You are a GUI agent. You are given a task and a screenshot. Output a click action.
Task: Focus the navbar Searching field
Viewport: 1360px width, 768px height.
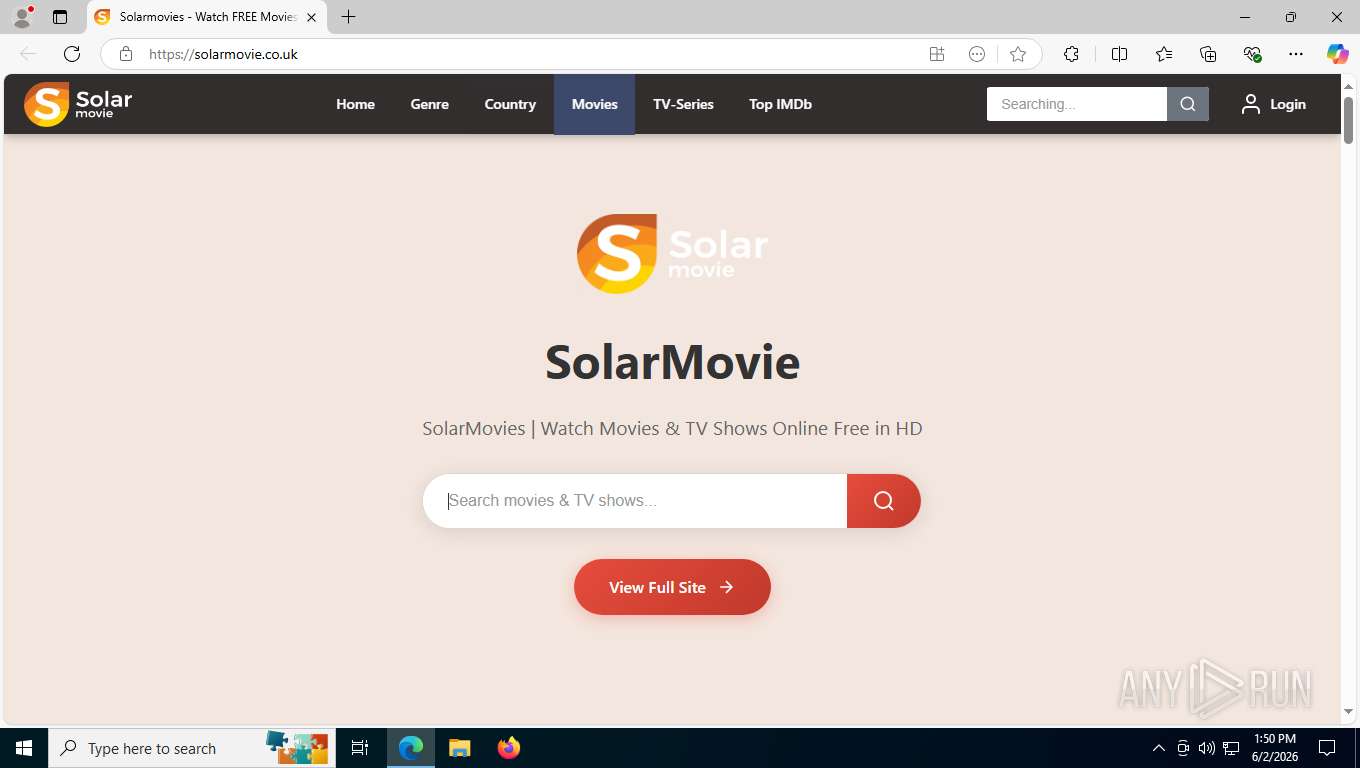tap(1076, 104)
